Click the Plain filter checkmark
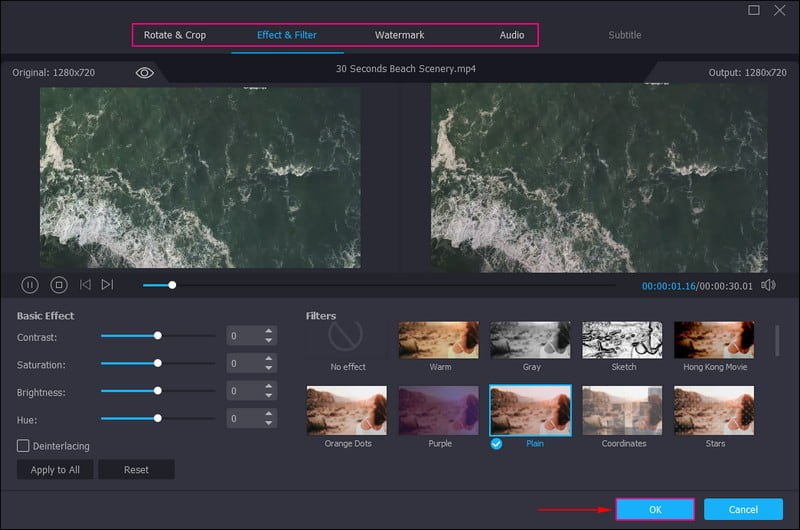Image resolution: width=800 pixels, height=530 pixels. click(x=497, y=443)
